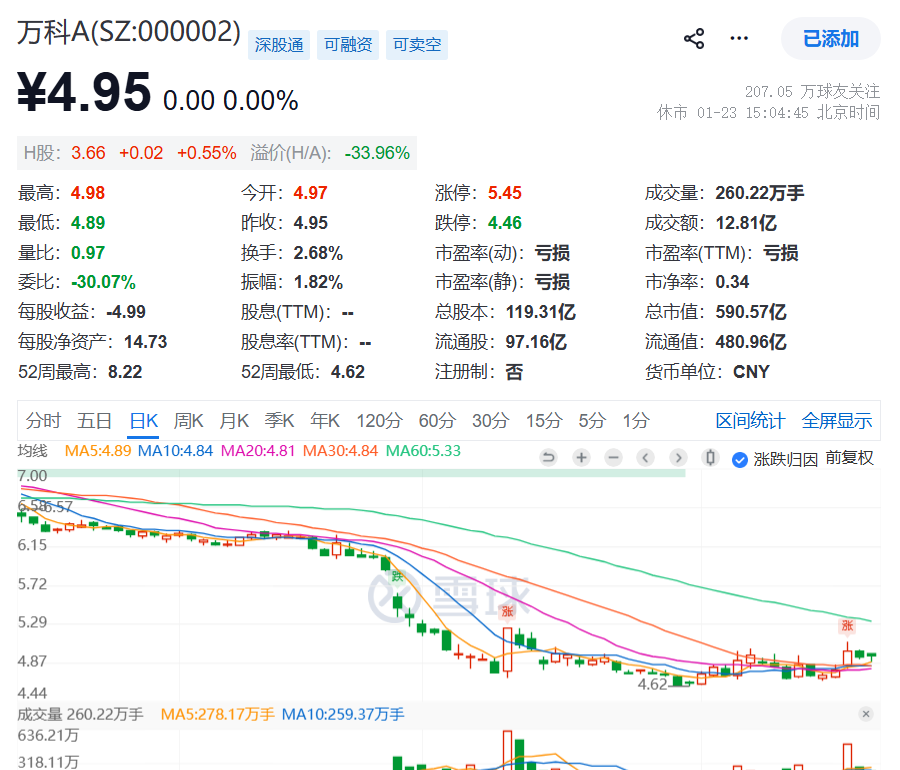Open the 前复权 adjustment dropdown
Viewport: 900px width, 770px height.
[849, 458]
